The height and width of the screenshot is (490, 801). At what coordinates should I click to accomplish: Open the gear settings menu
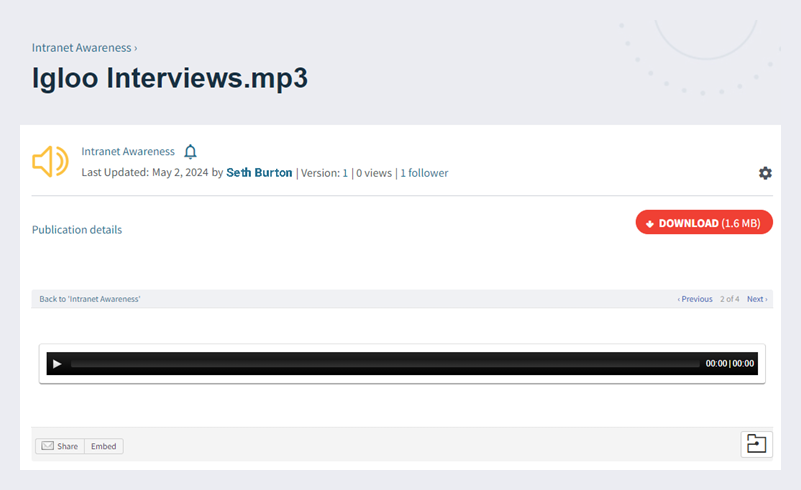coord(765,173)
